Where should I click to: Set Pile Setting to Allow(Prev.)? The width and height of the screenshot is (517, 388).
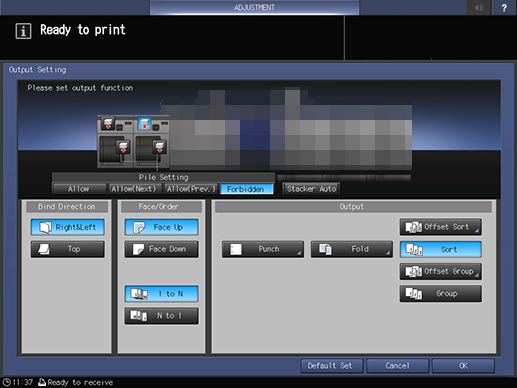point(191,189)
